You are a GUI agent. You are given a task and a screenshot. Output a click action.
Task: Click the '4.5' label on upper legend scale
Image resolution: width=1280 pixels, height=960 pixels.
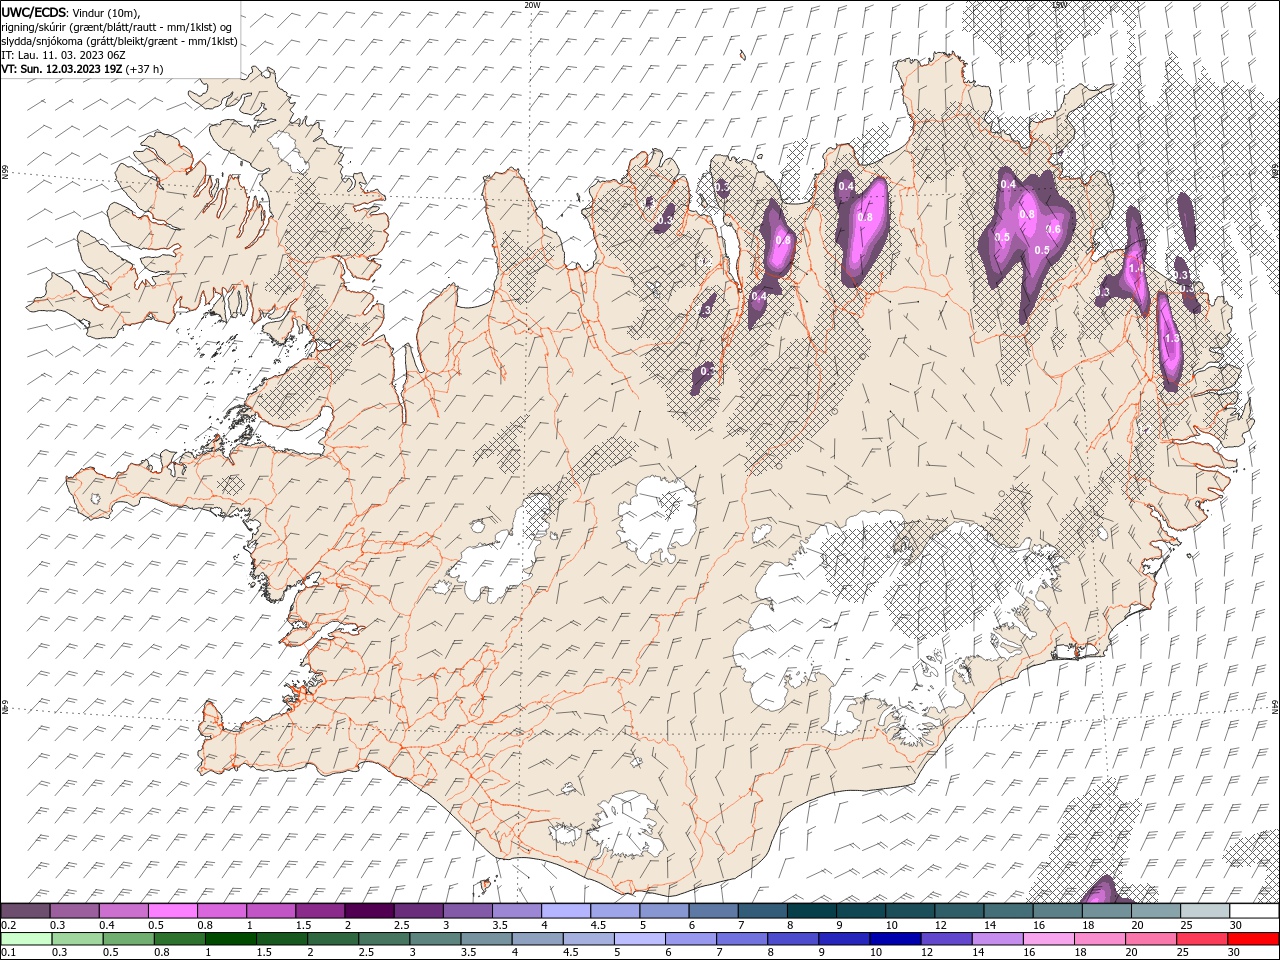(598, 925)
